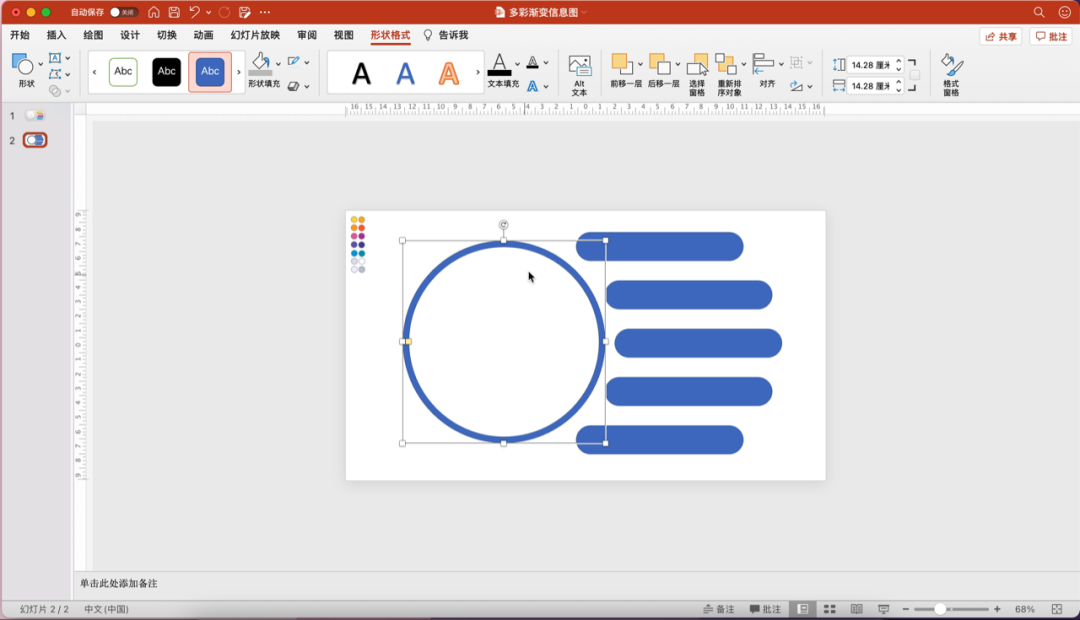This screenshot has width=1080, height=620.
Task: Start slideshow from the status bar icon
Action: click(x=883, y=609)
